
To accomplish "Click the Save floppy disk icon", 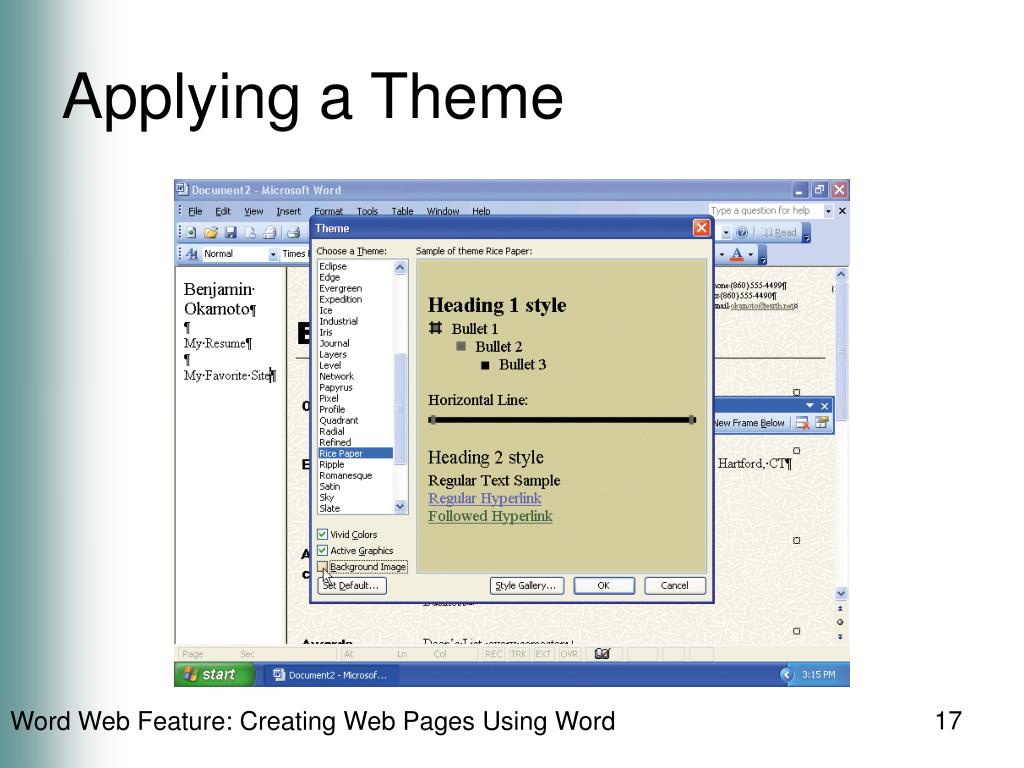I will click(230, 232).
